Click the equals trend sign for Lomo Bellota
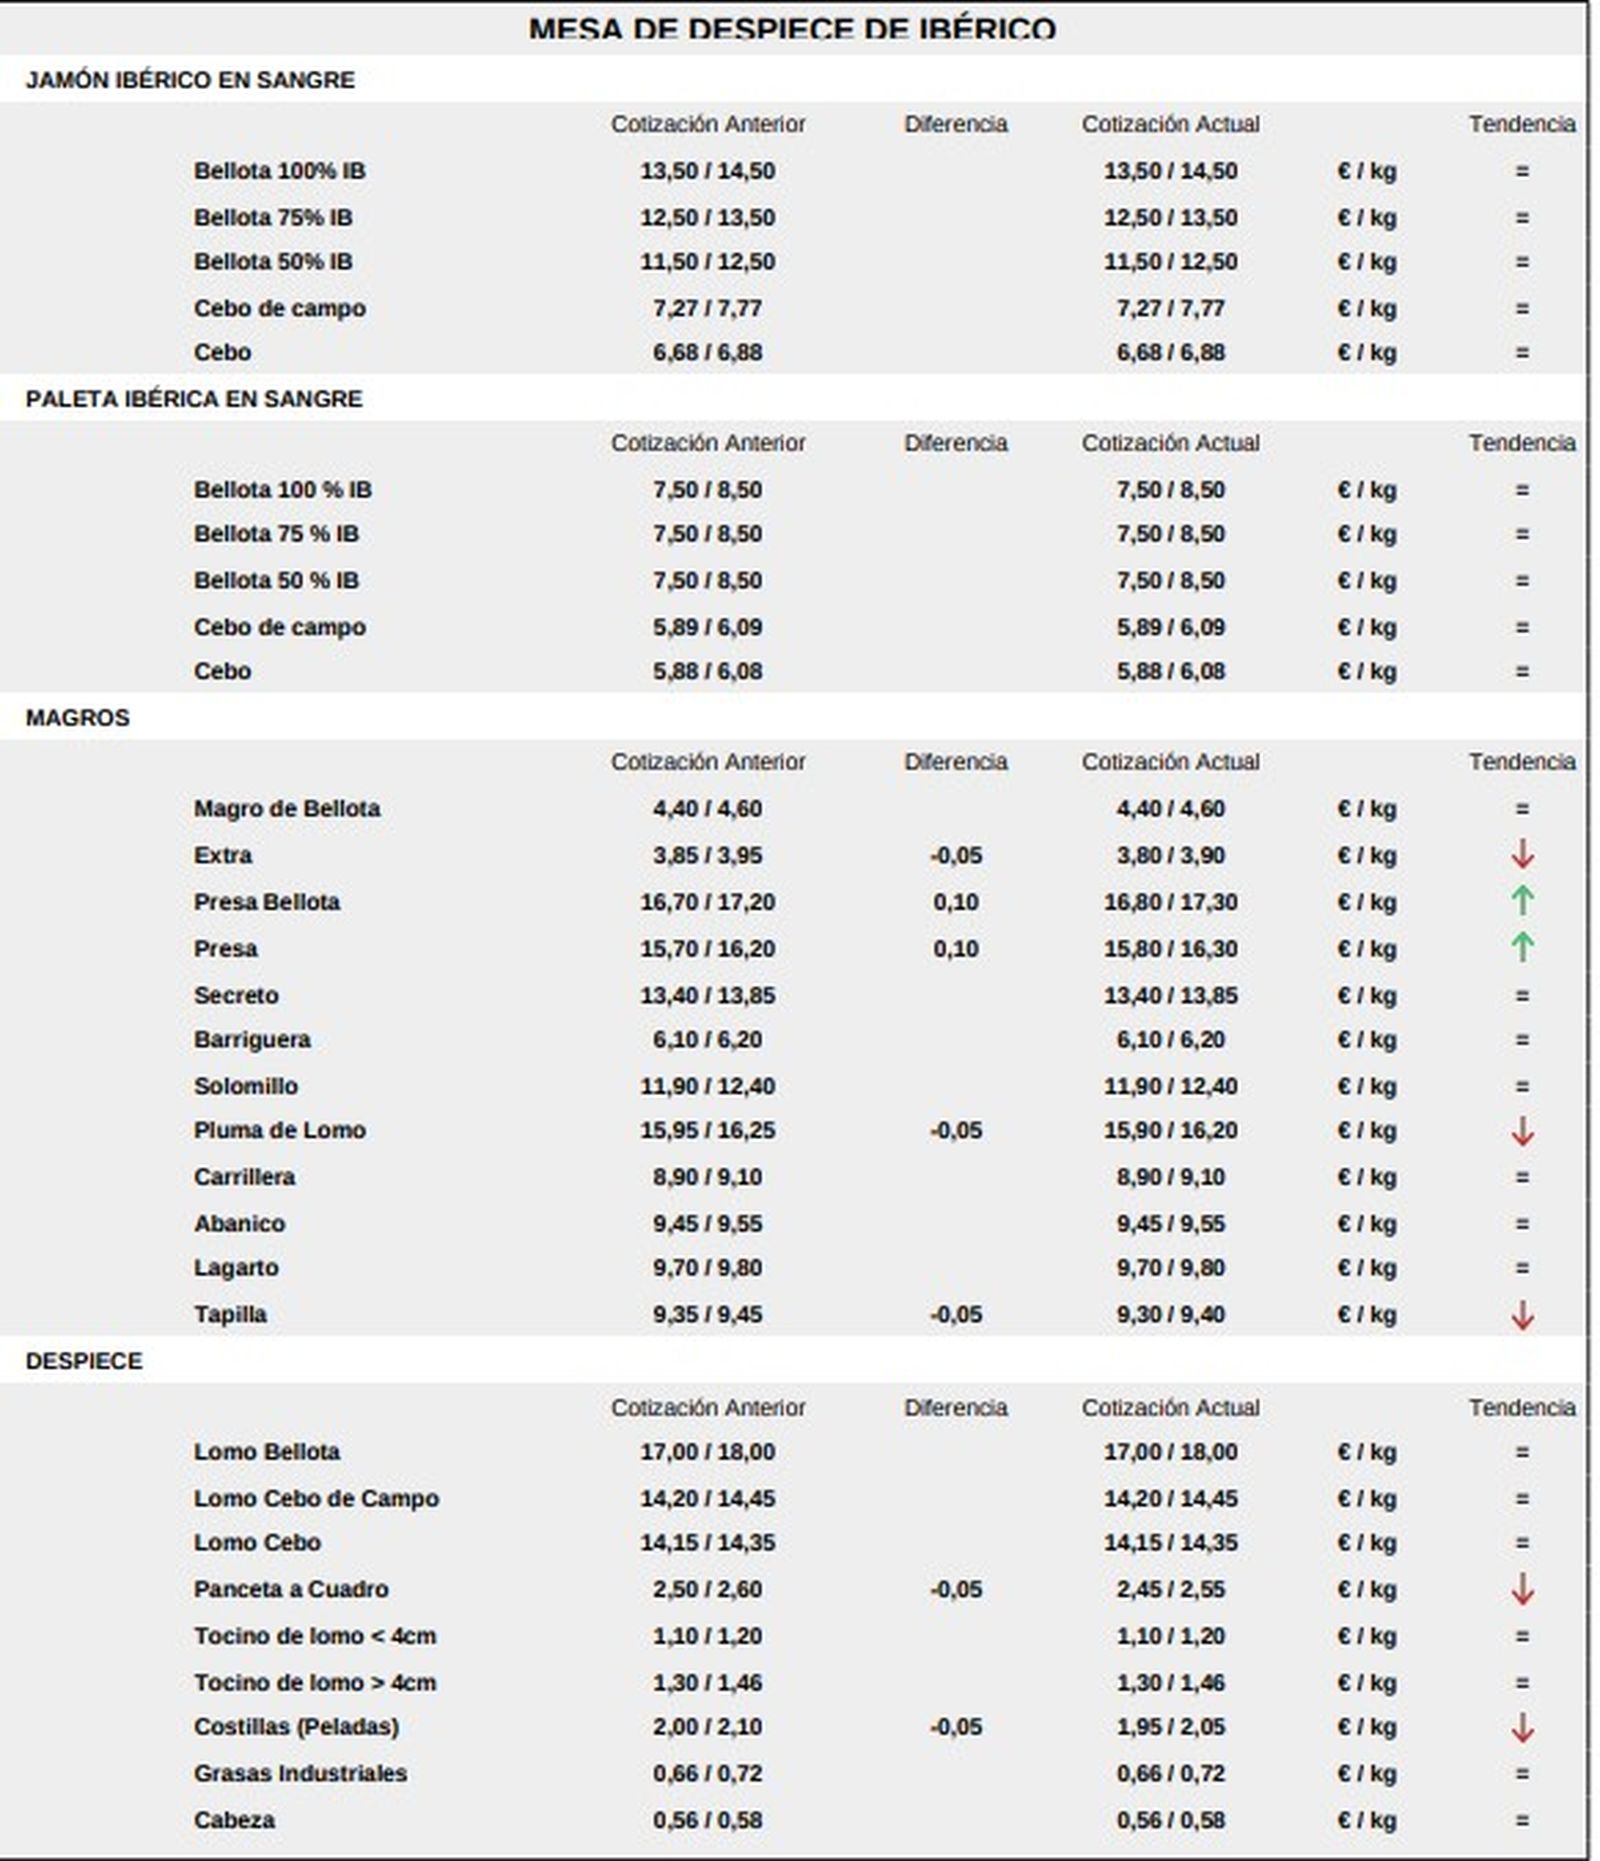 coord(1521,1452)
